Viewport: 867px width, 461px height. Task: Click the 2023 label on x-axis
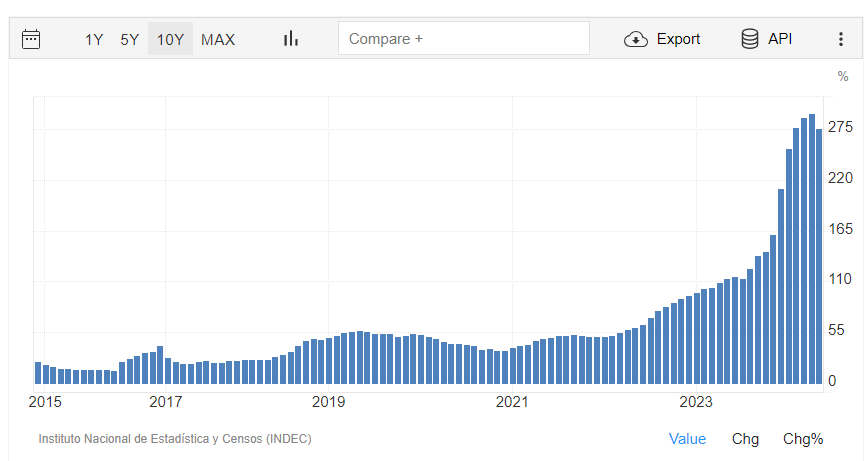click(696, 402)
